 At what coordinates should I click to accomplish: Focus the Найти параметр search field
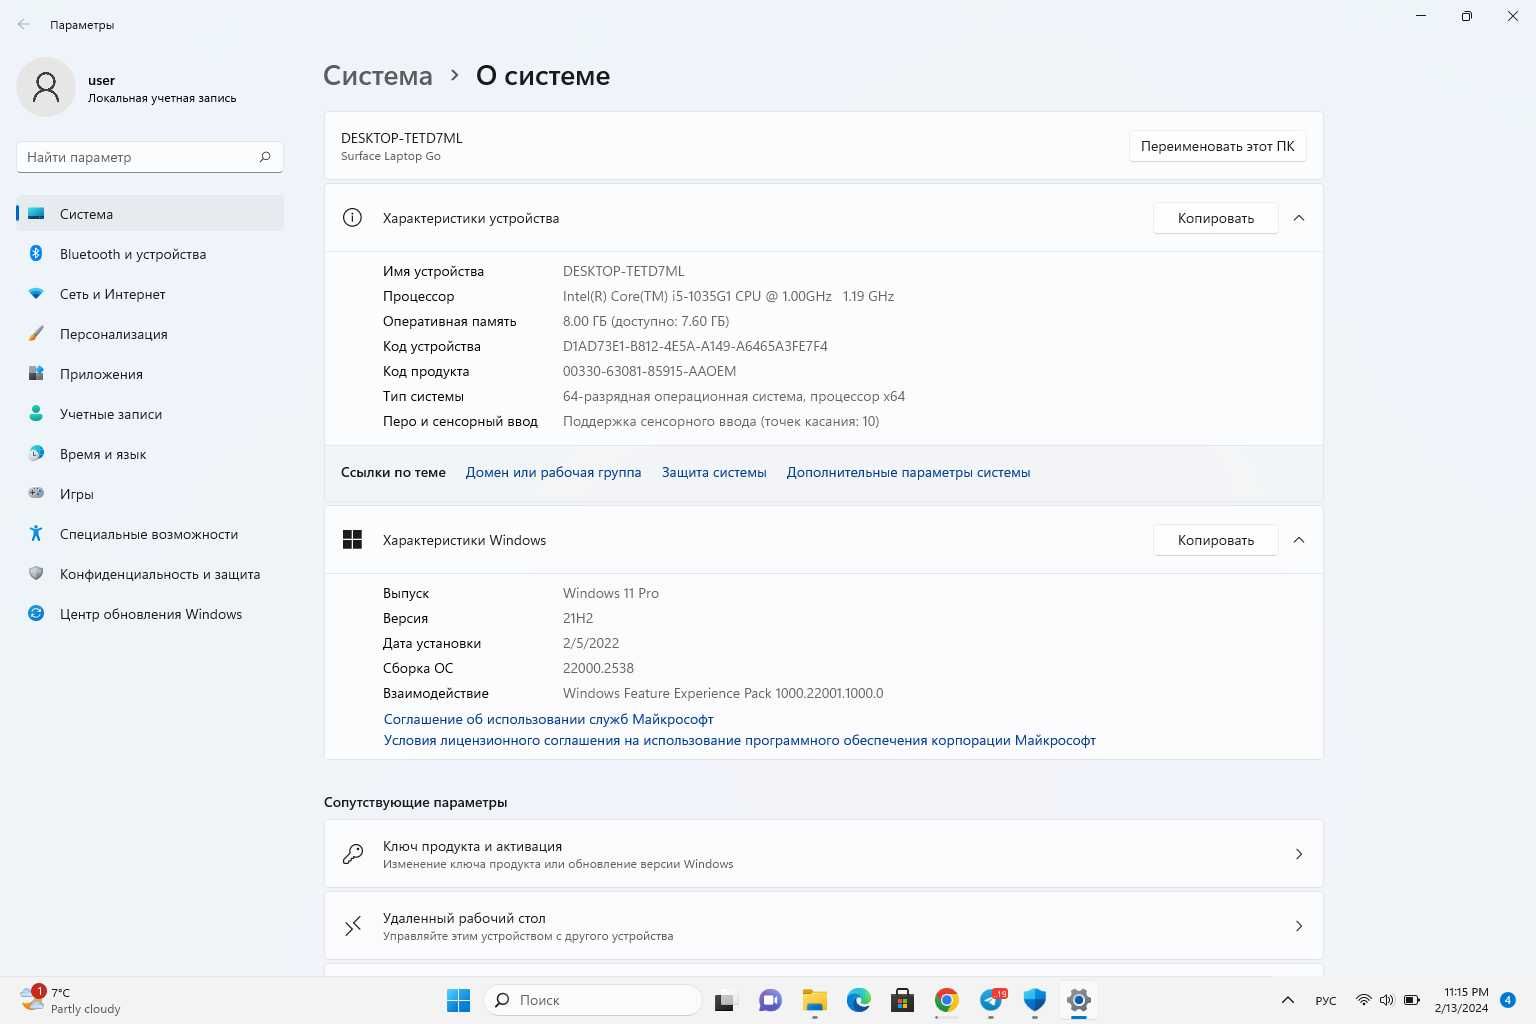150,157
